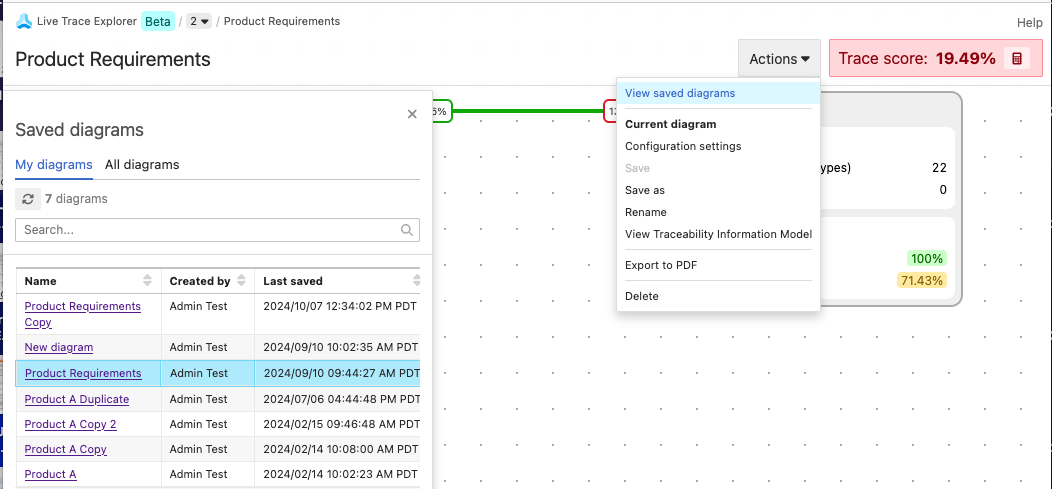Click the calculator icon beside Trace score
The image size is (1052, 489).
point(1016,59)
